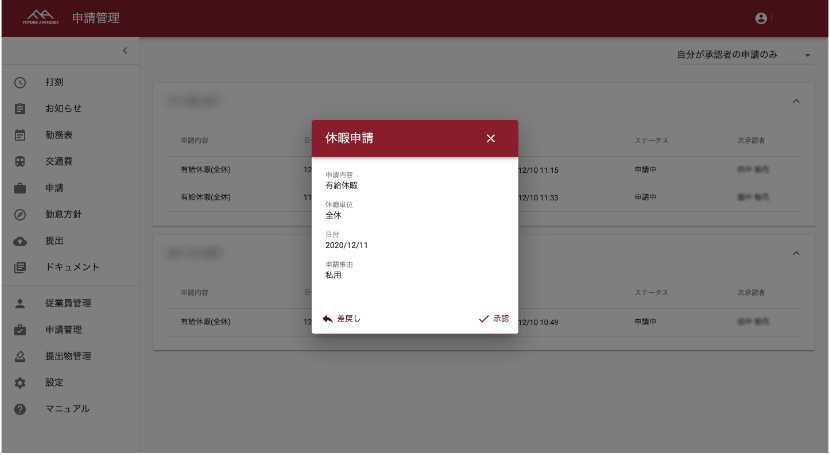Image resolution: width=830 pixels, height=455 pixels.
Task: Go to 従業員管理 in the sidebar
Action: [70, 304]
